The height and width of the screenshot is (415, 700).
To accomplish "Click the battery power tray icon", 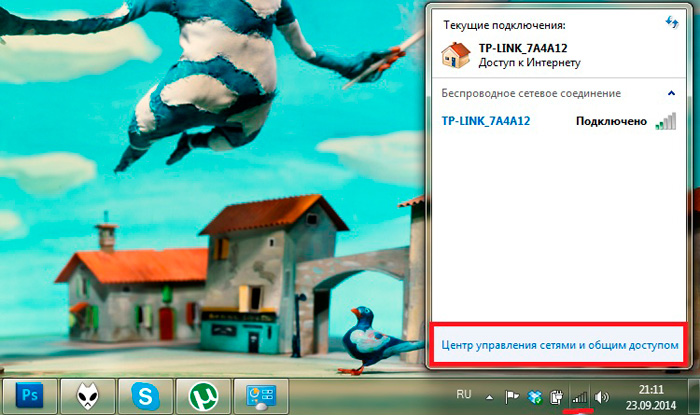I will (x=556, y=396).
